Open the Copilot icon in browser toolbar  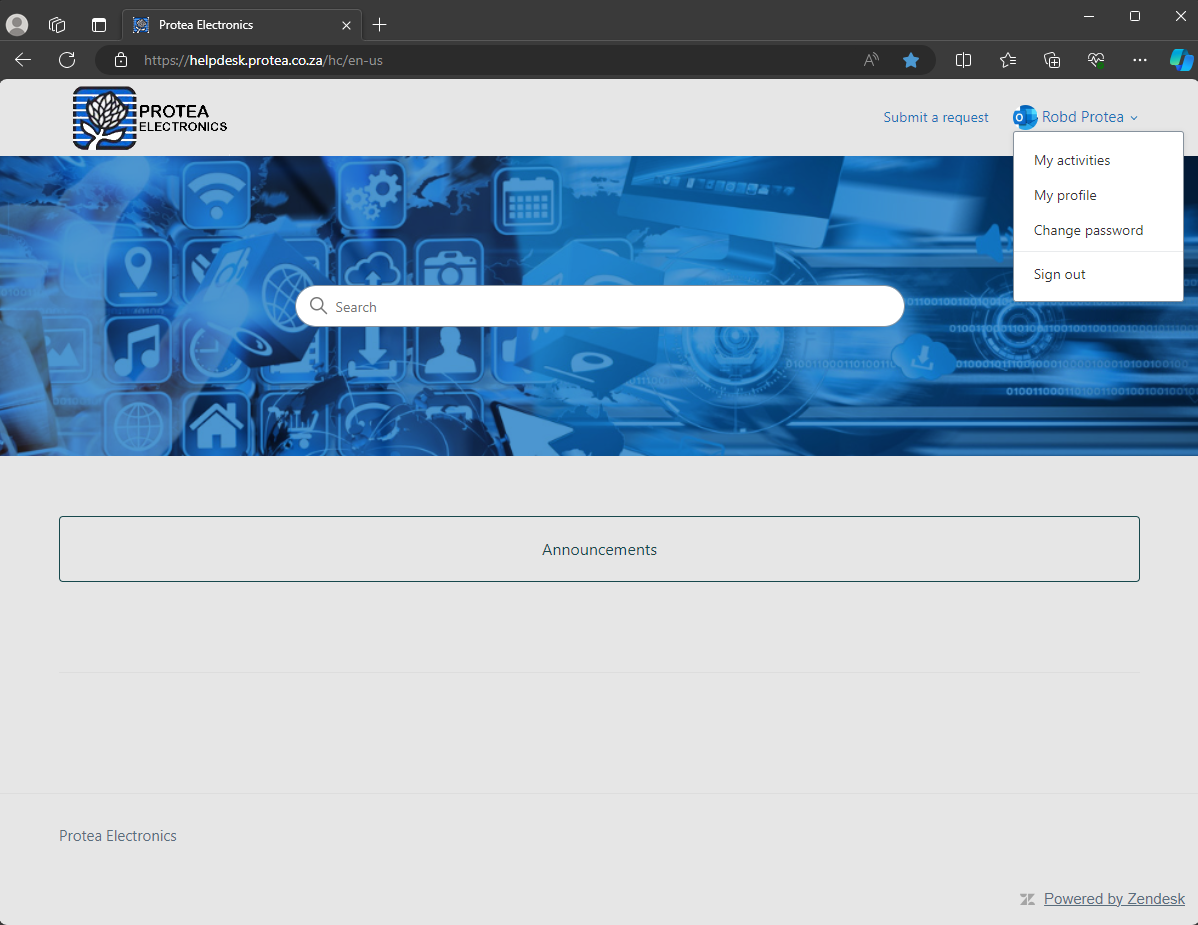[1181, 60]
